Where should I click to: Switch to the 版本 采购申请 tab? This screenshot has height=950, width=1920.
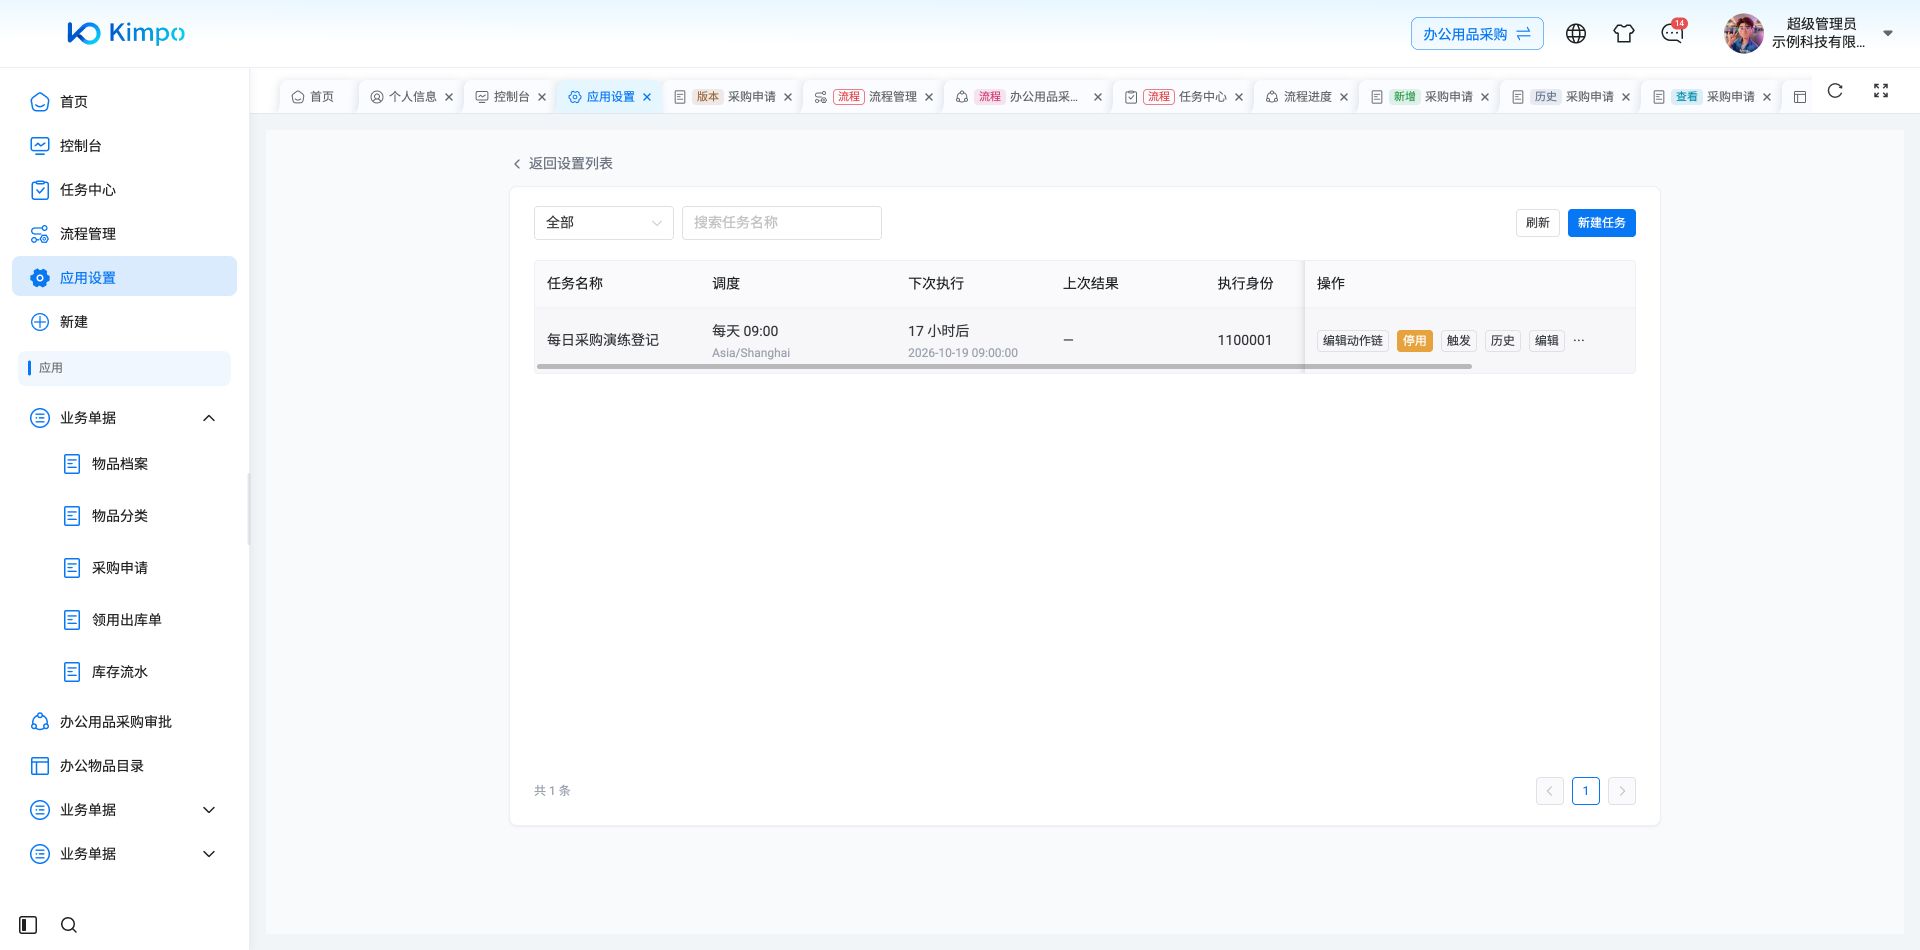tap(735, 97)
